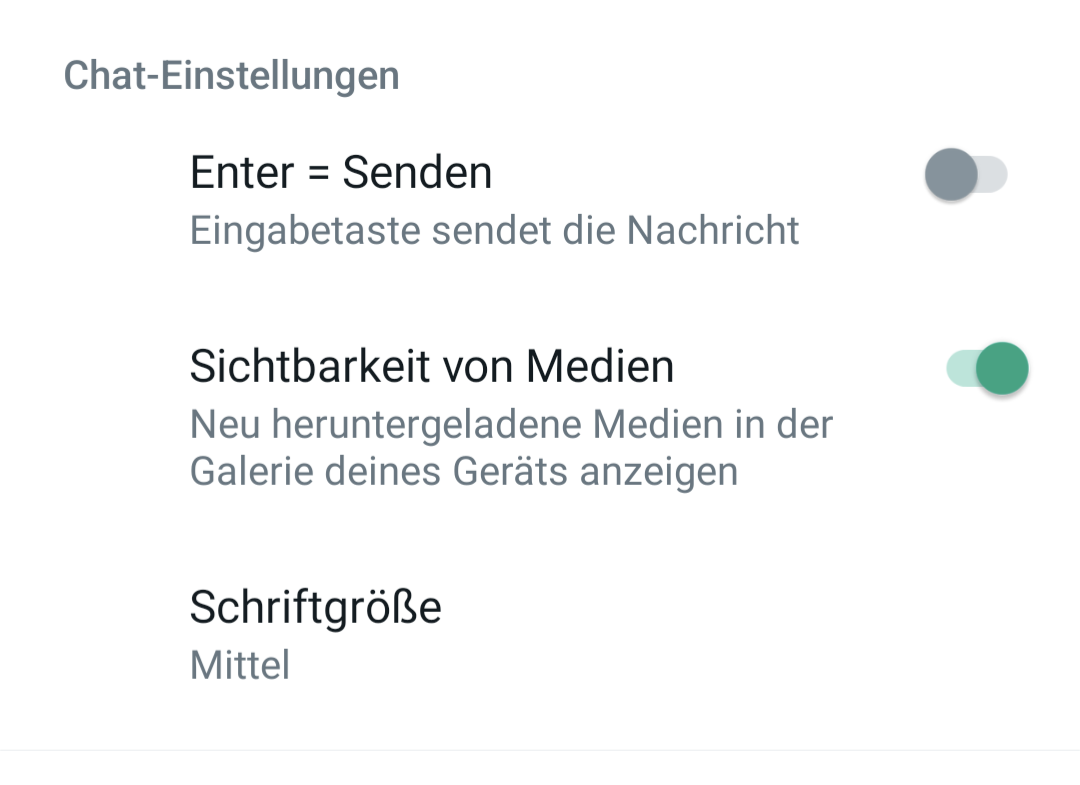Select the Sichtbarkeit von Medien title
The image size is (1080, 785).
(432, 366)
